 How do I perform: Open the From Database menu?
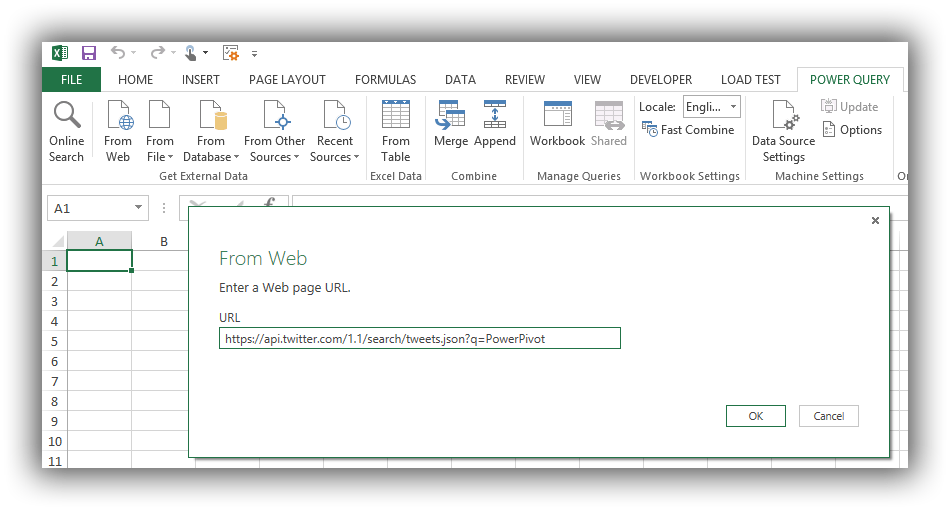[x=211, y=132]
